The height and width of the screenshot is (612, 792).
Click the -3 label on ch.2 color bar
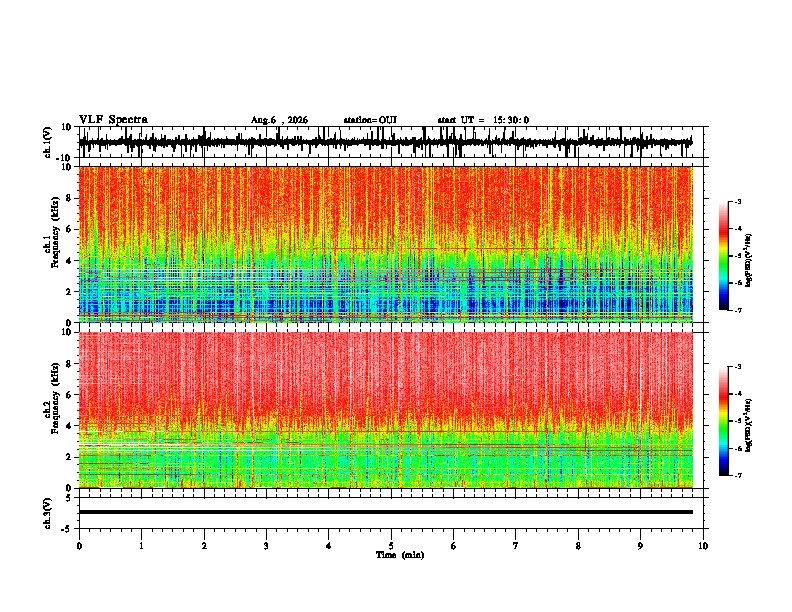click(737, 367)
